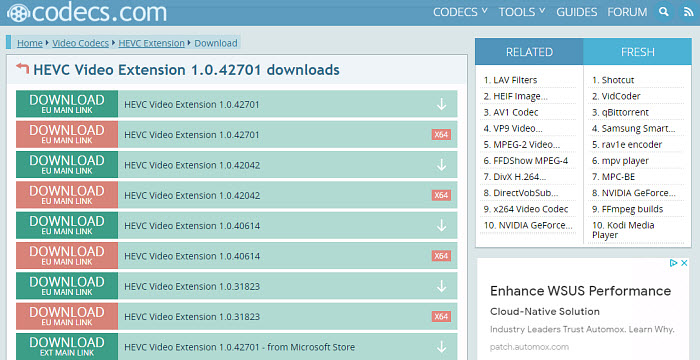Screen dimensions: 700x360
Task: Go to Home breadcrumb link
Action: [x=29, y=43]
